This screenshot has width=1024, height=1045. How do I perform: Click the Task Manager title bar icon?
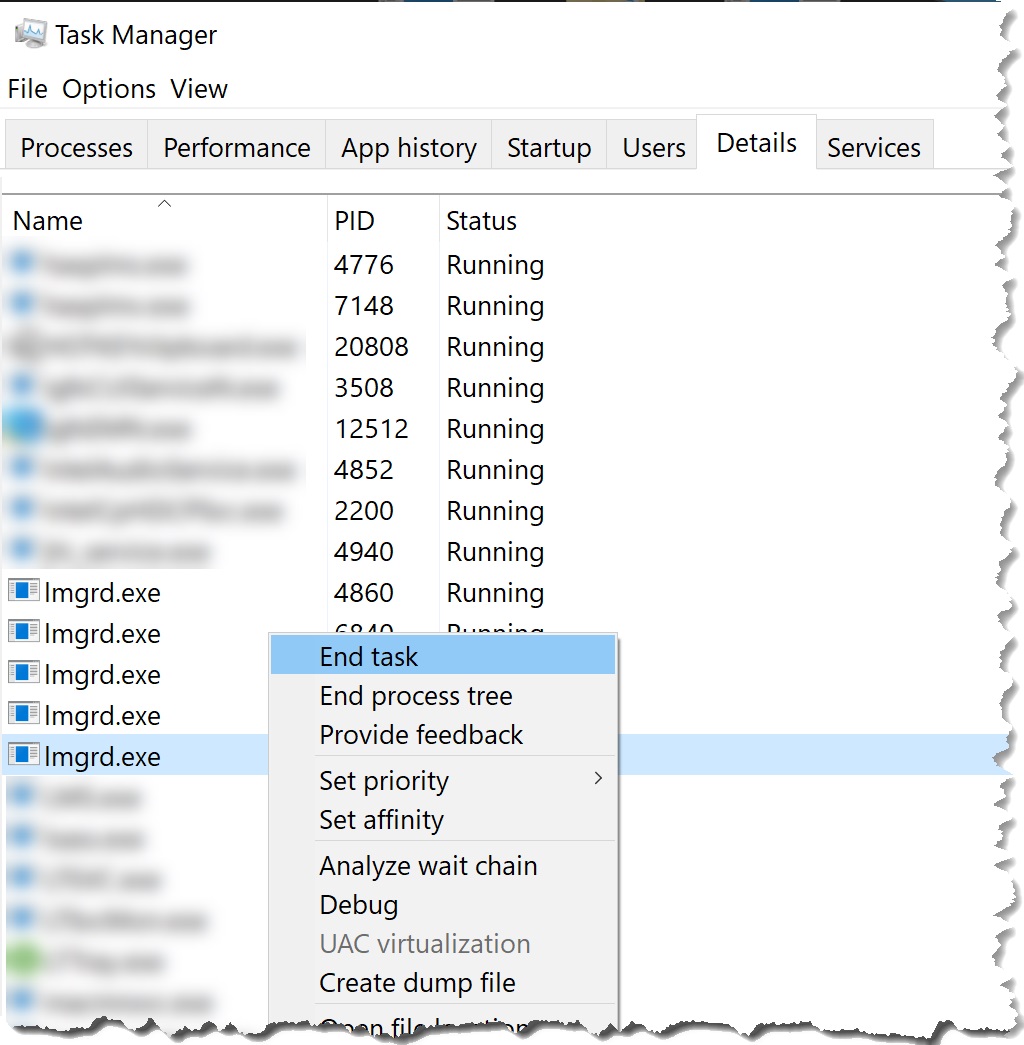(30, 35)
